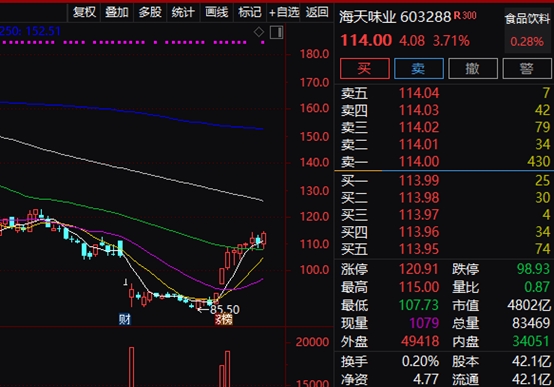The image size is (554, 387).
Task: Select 多股 multi-stock view
Action: pyautogui.click(x=150, y=13)
